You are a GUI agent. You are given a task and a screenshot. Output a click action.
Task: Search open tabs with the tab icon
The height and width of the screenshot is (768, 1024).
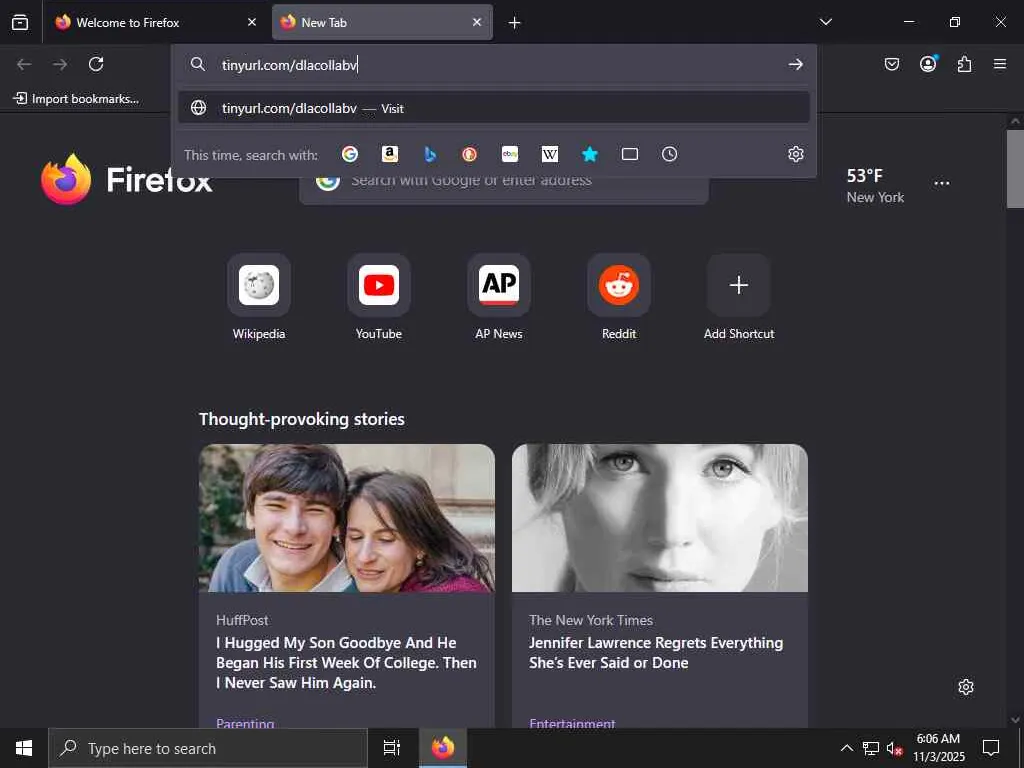[630, 154]
